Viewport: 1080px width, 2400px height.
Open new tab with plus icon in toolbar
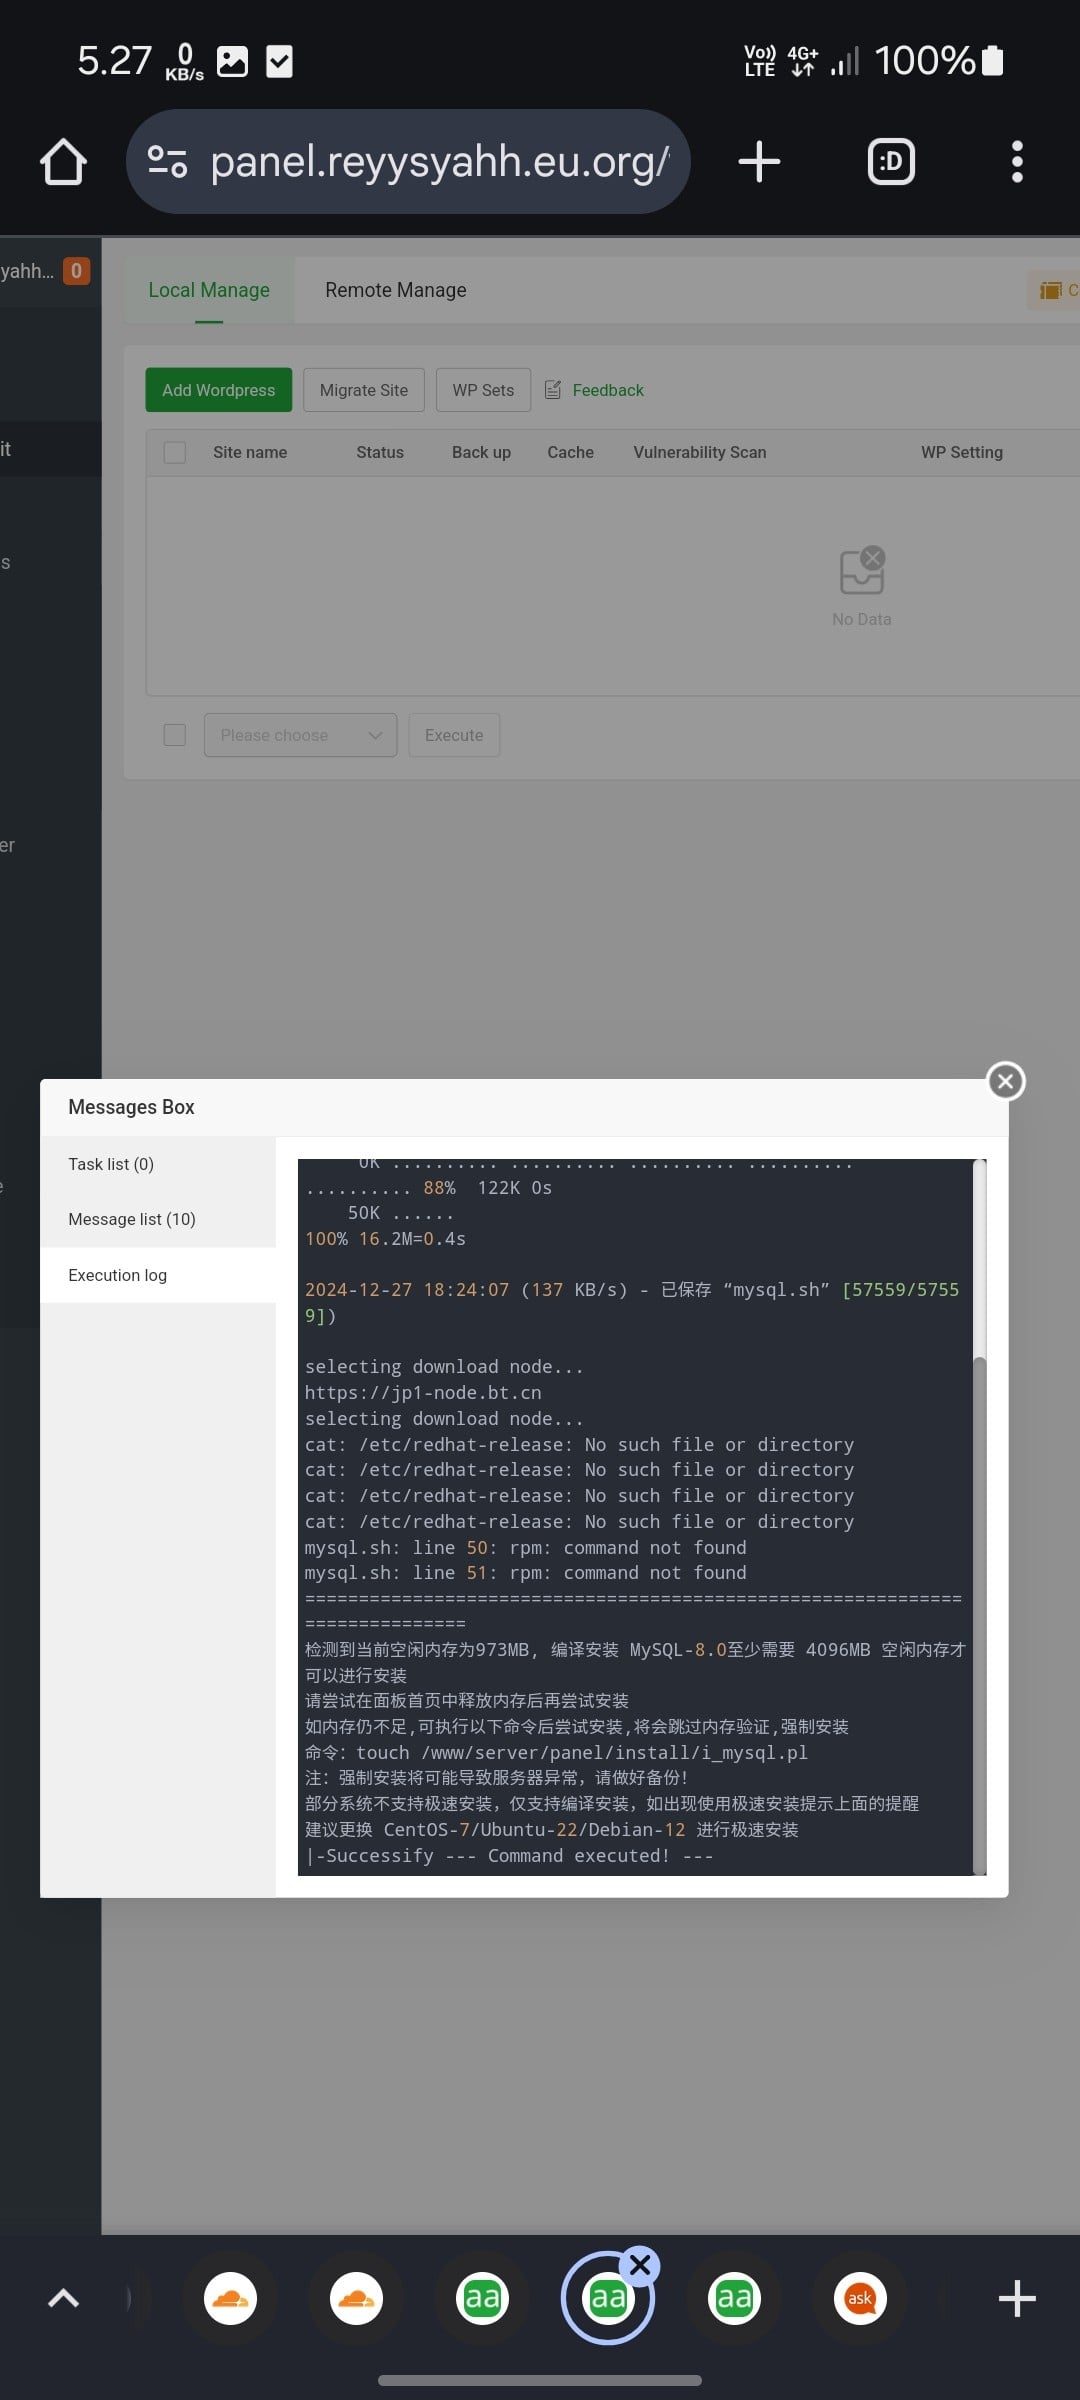pyautogui.click(x=759, y=162)
